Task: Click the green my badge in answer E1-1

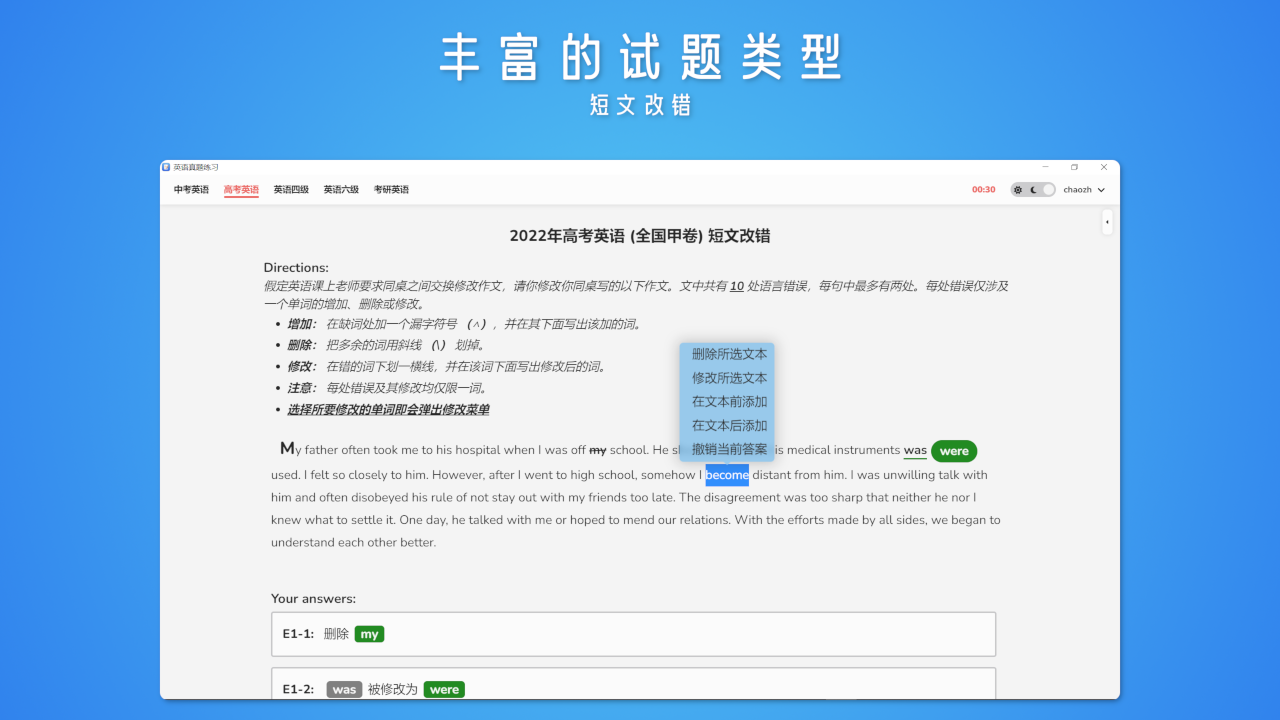Action: (369, 634)
